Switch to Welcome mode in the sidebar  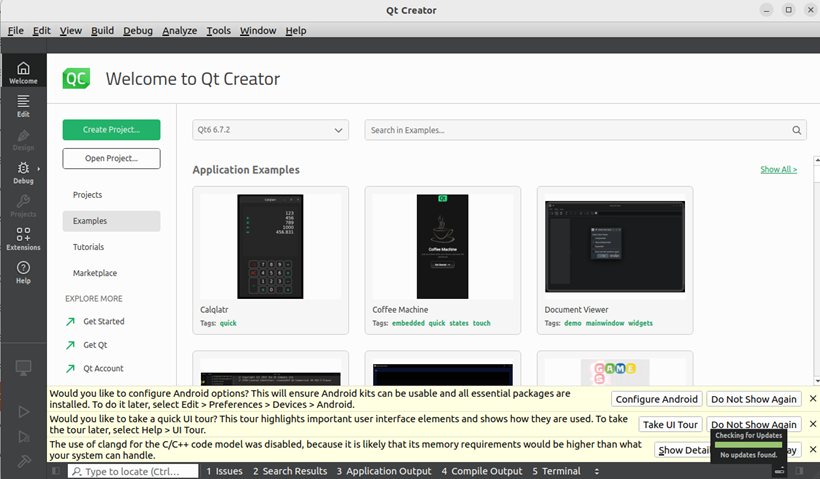pyautogui.click(x=23, y=72)
